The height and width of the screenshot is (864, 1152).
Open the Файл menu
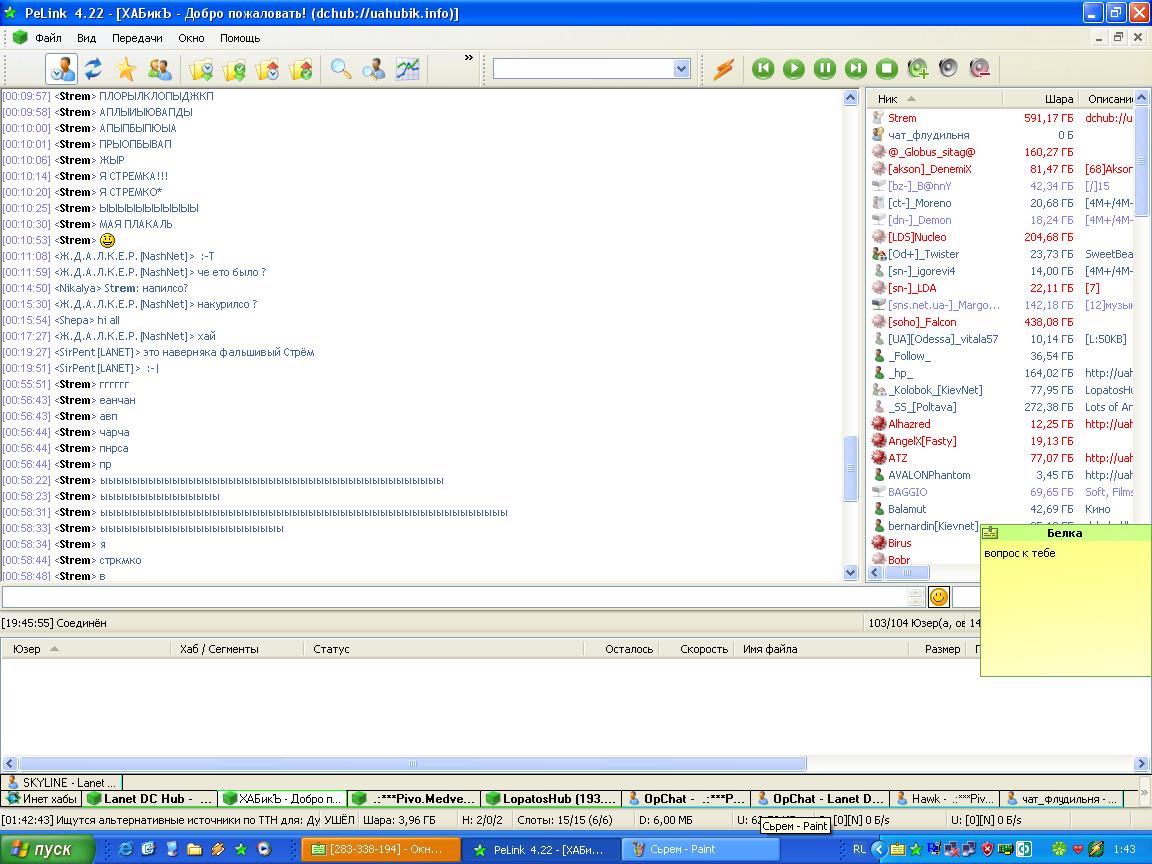tap(48, 38)
